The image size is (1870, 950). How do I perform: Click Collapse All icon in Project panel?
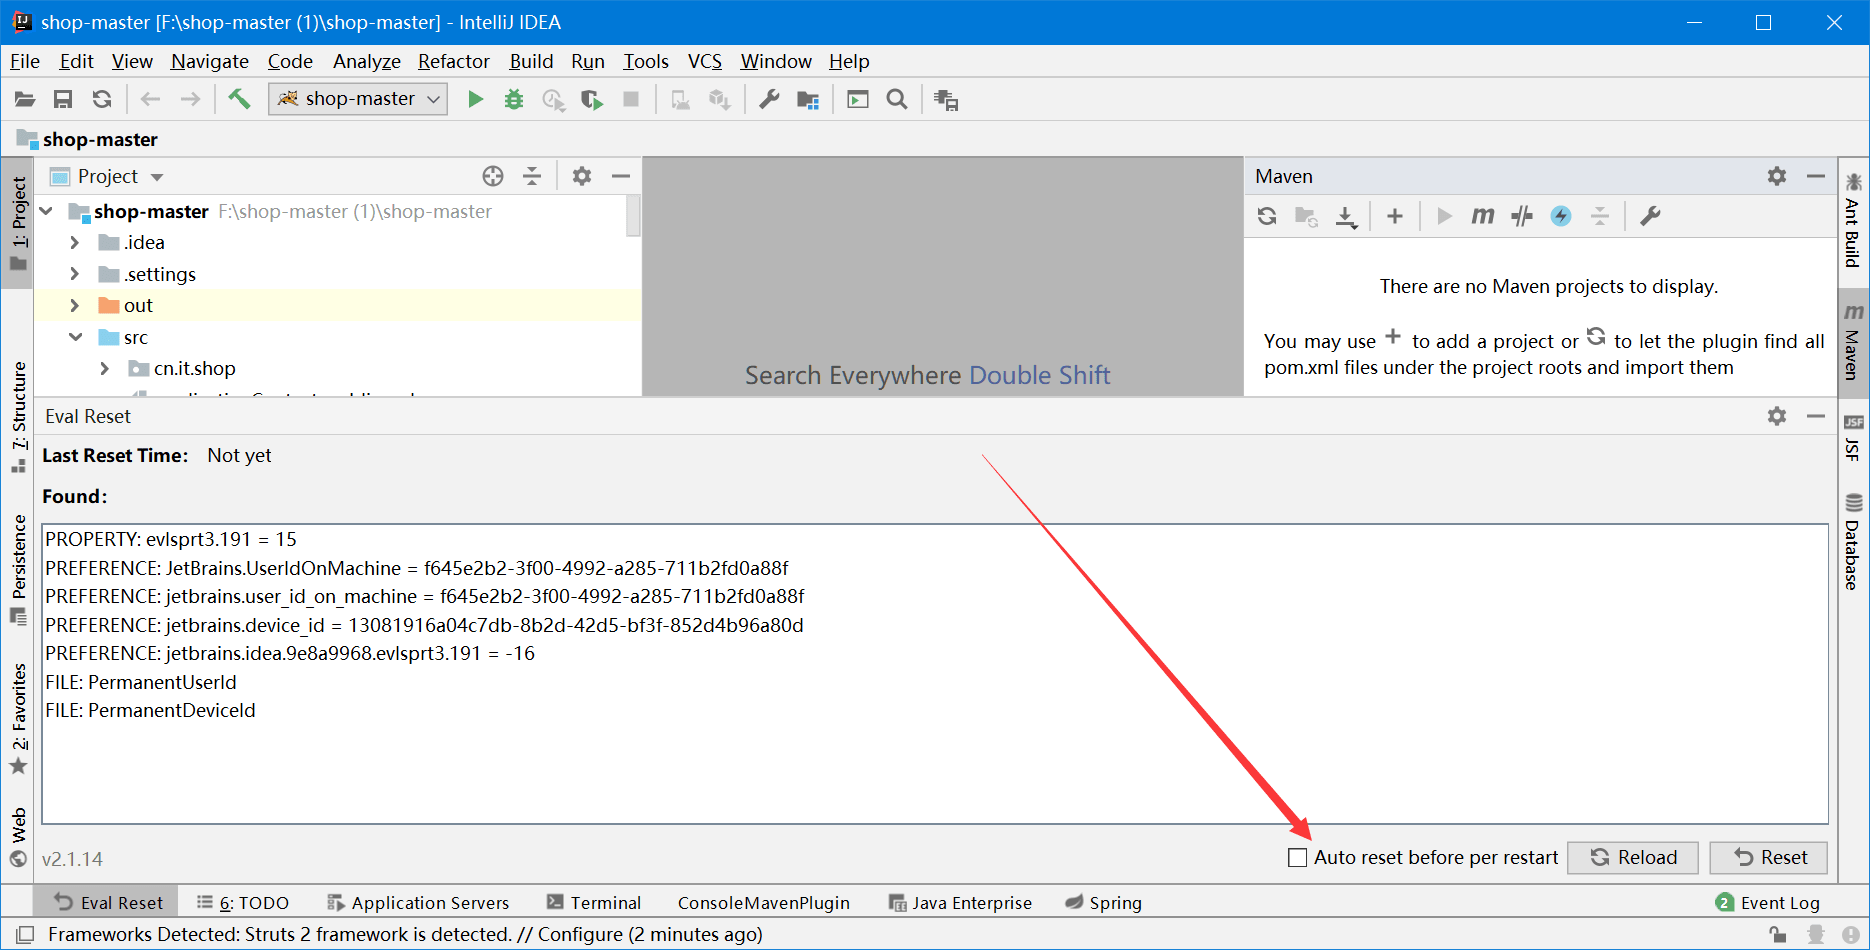point(532,176)
